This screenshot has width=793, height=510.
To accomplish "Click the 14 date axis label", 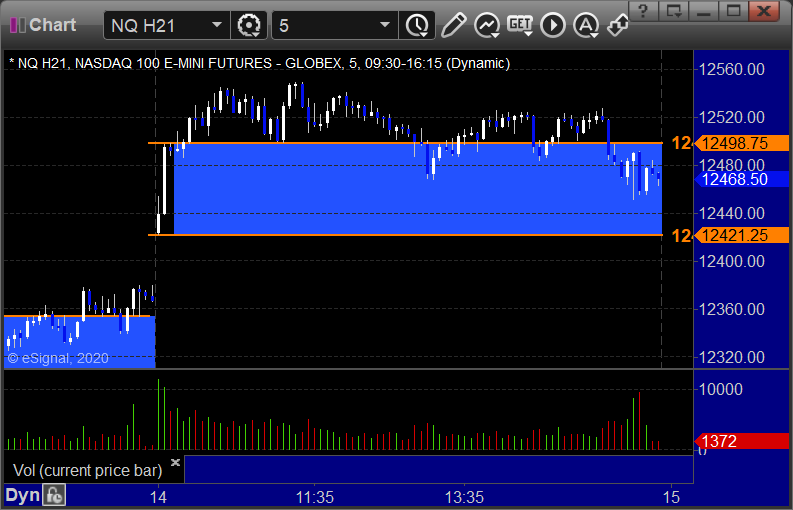I will (158, 497).
